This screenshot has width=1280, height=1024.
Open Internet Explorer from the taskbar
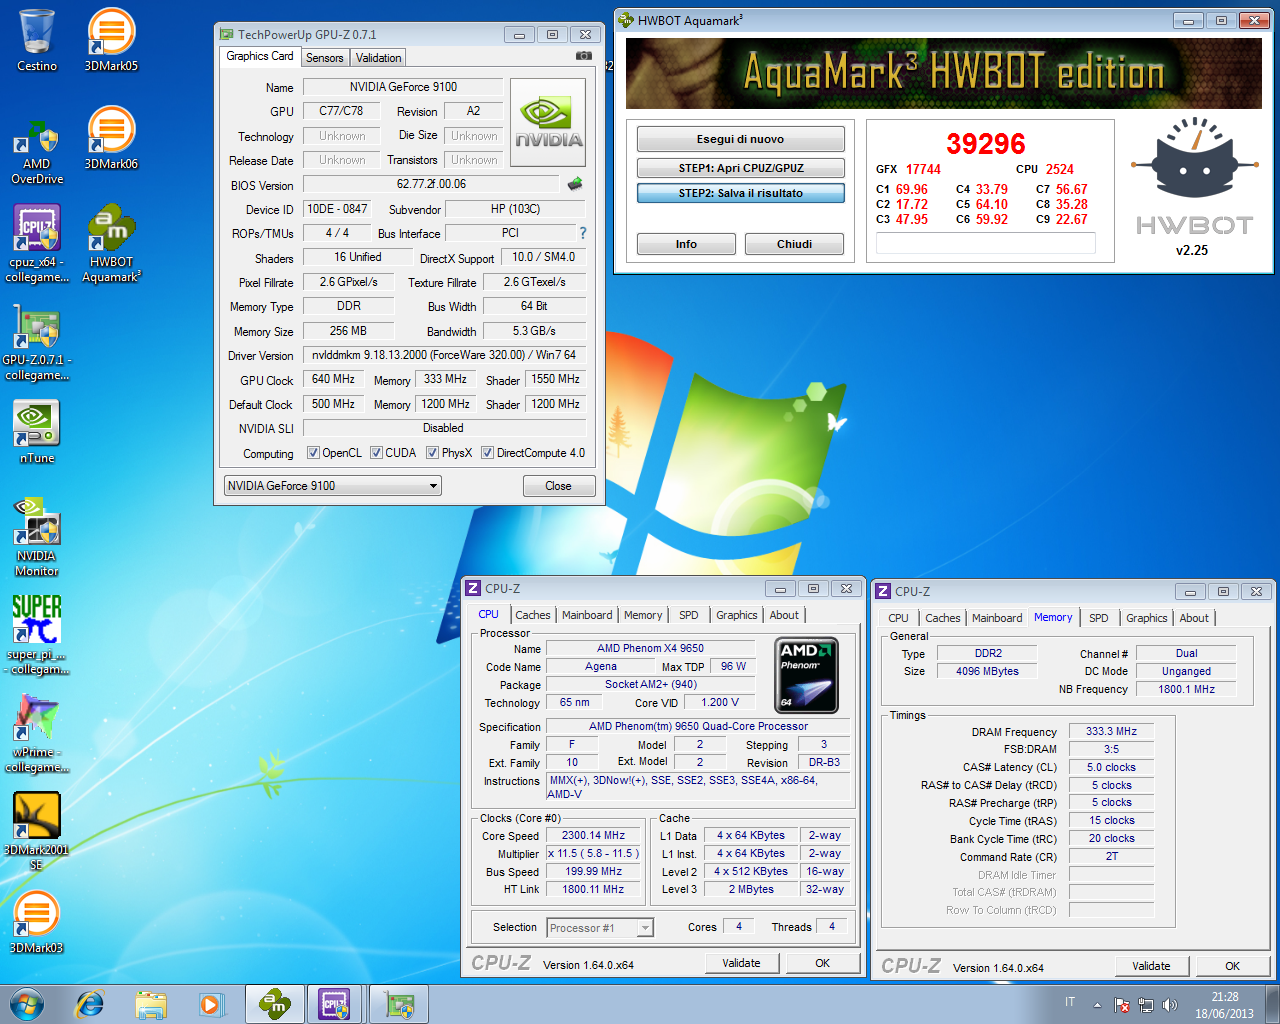tap(90, 1004)
